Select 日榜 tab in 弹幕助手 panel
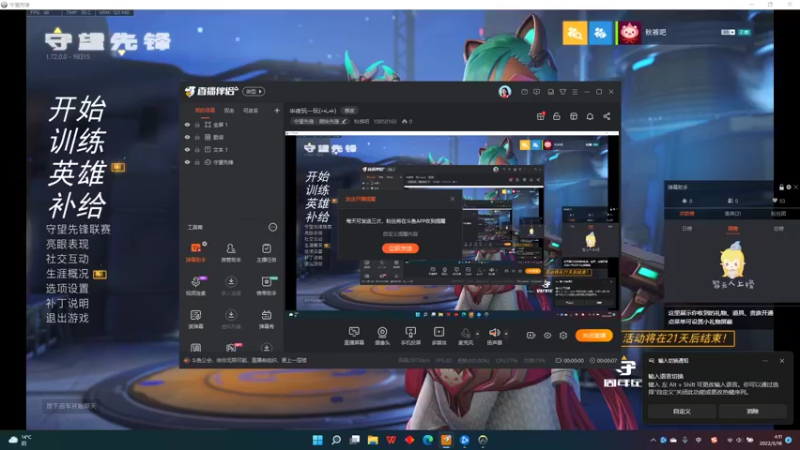Viewport: 800px width, 450px height. click(x=687, y=229)
